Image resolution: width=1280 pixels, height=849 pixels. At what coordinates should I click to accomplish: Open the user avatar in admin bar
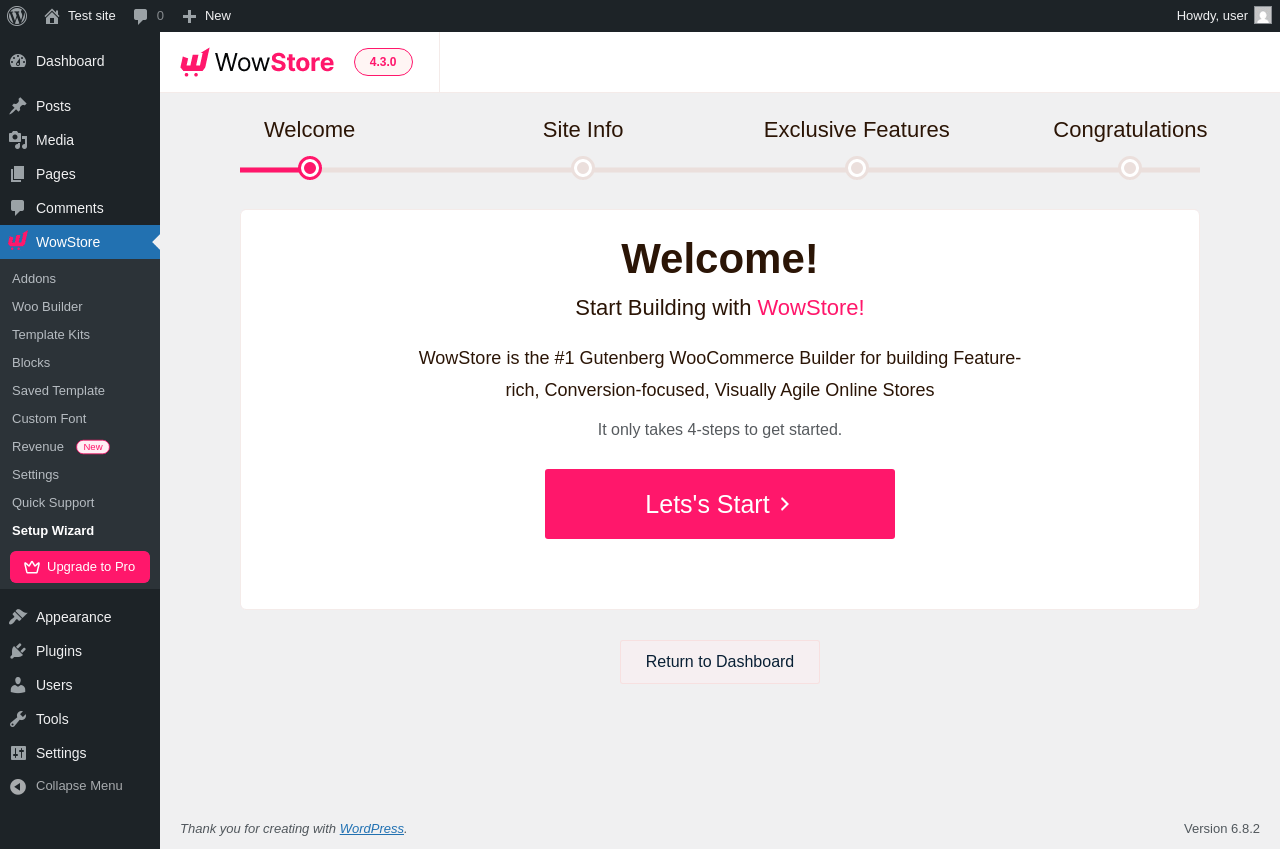1263,15
